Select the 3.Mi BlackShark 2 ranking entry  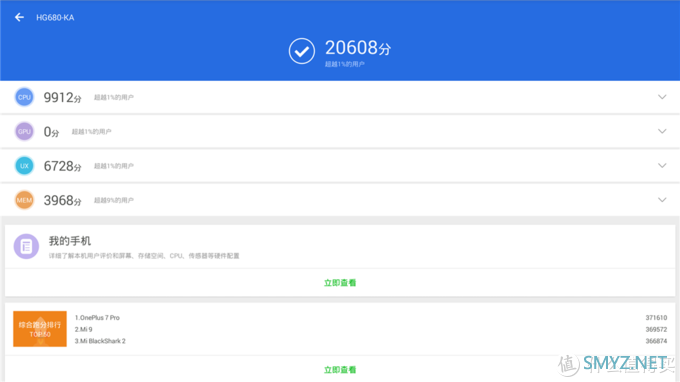point(100,341)
